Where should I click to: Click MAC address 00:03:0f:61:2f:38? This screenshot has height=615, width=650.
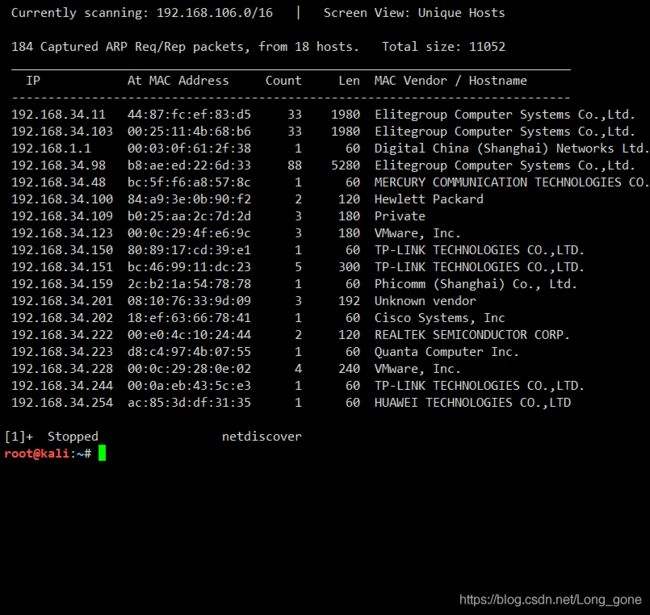(189, 148)
